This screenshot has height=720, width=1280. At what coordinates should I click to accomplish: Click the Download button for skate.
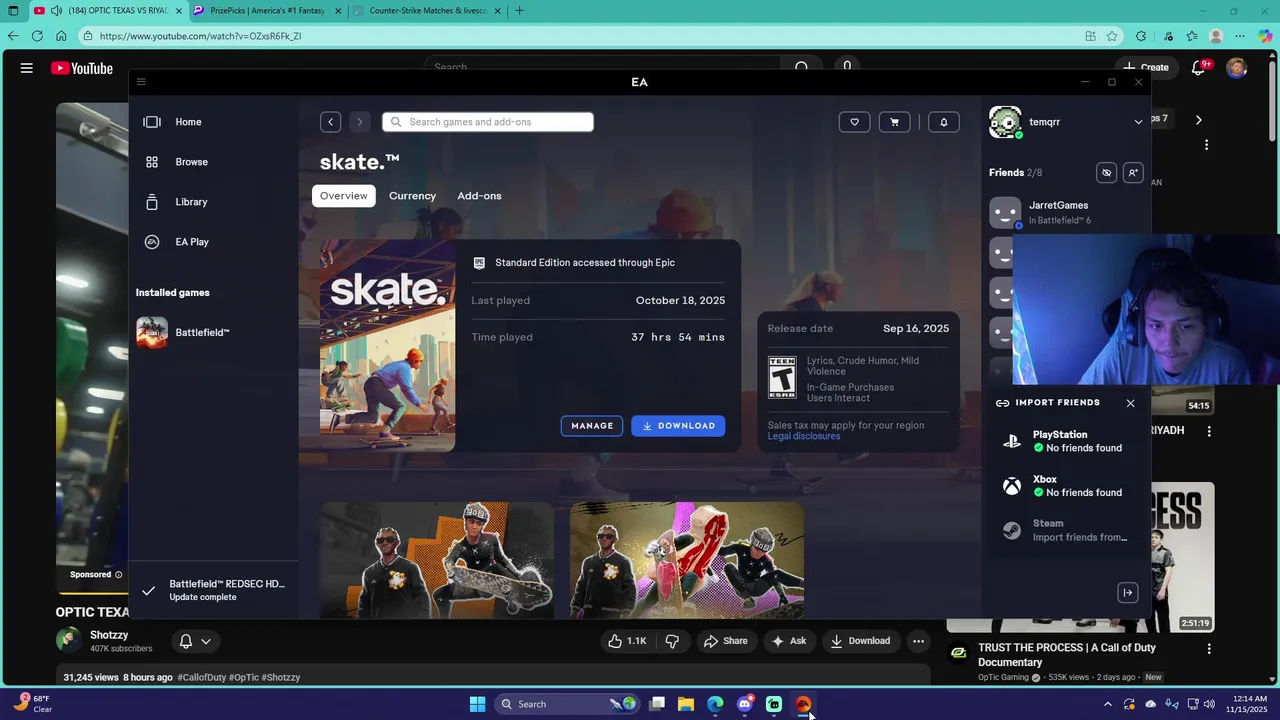678,426
